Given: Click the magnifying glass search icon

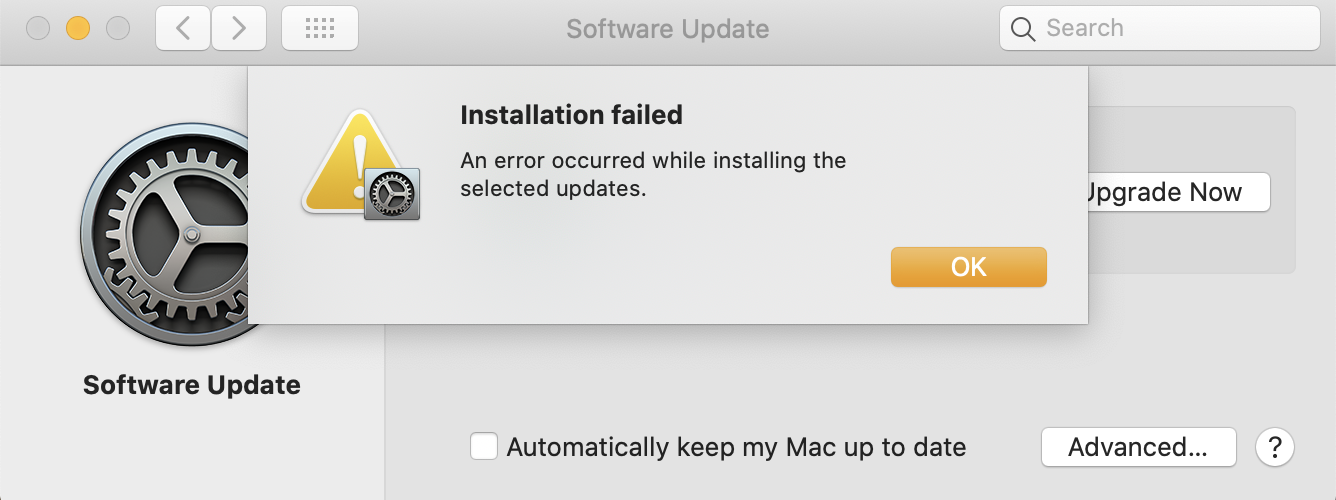Looking at the screenshot, I should tap(1023, 29).
